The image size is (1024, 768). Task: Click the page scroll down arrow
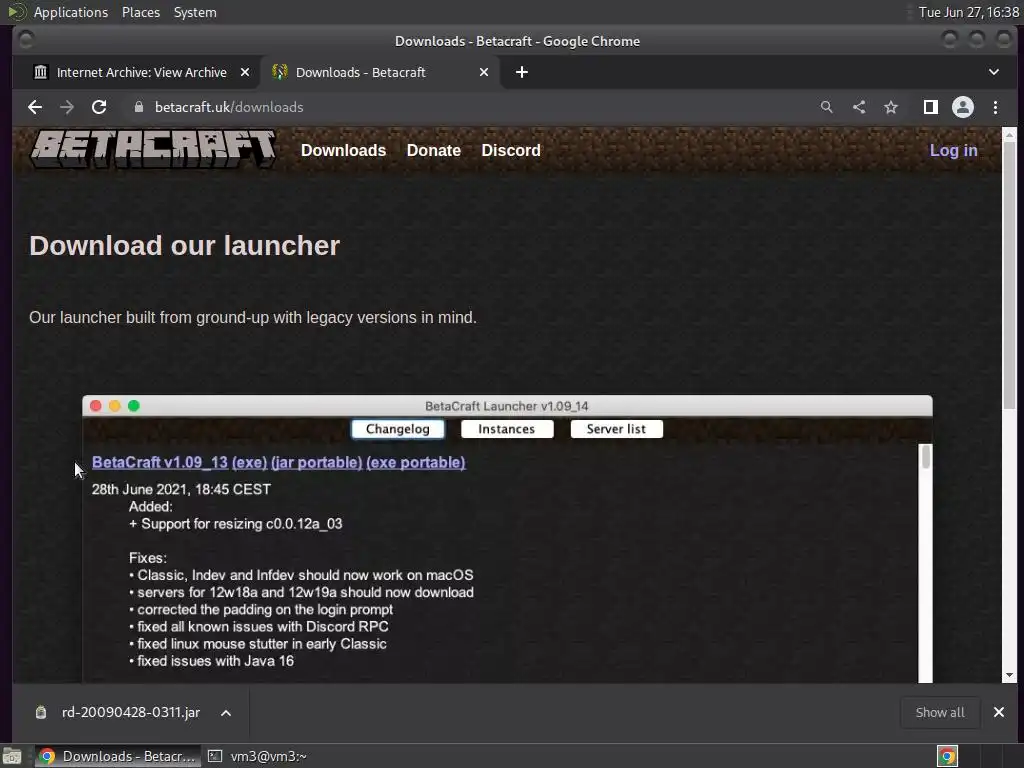click(x=1010, y=675)
